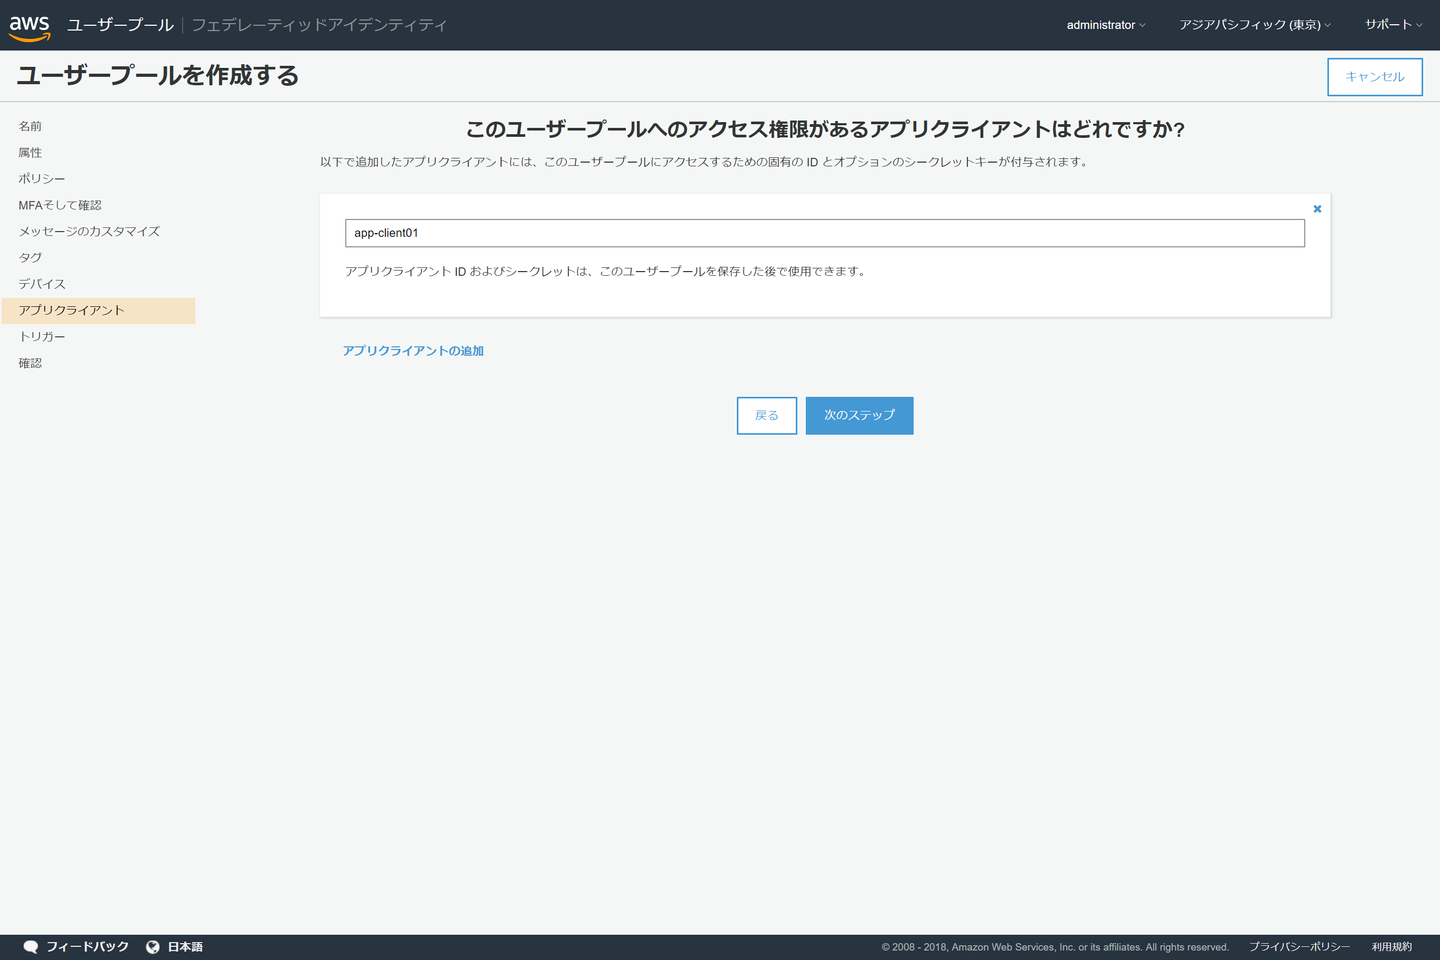Go to the MFAそして確認 step
1440x960 pixels.
(x=60, y=205)
